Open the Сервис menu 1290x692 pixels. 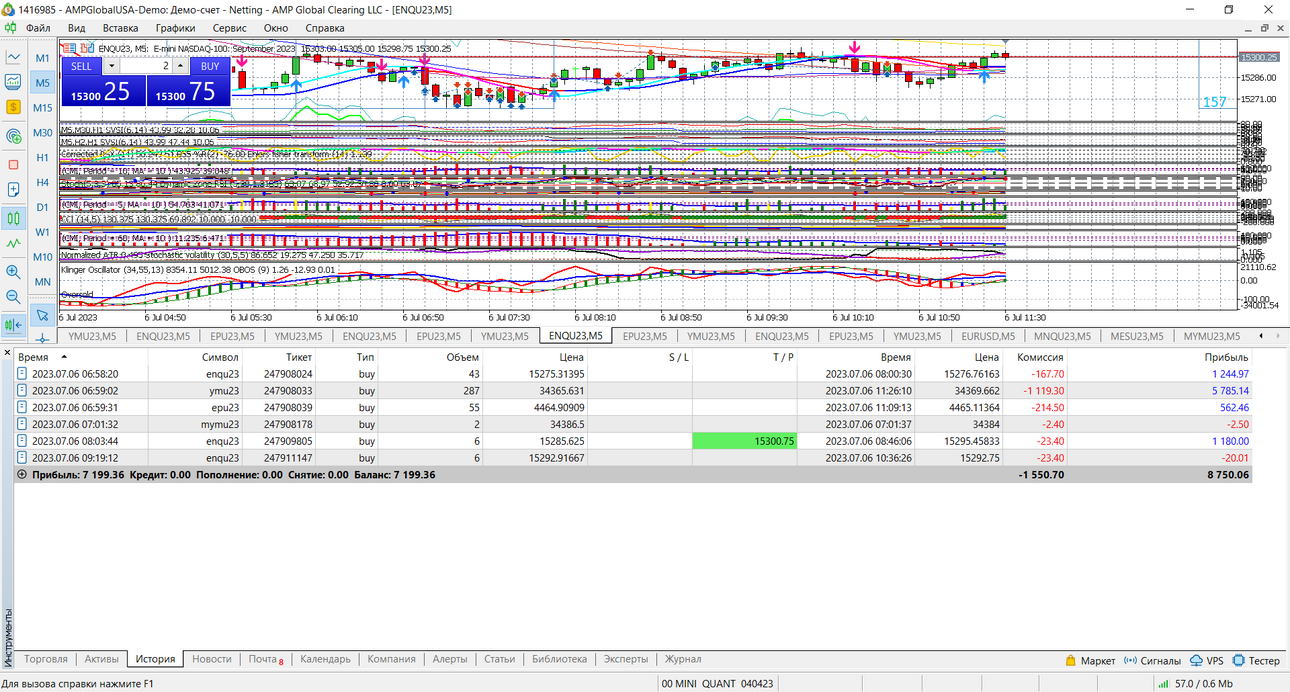(x=230, y=28)
